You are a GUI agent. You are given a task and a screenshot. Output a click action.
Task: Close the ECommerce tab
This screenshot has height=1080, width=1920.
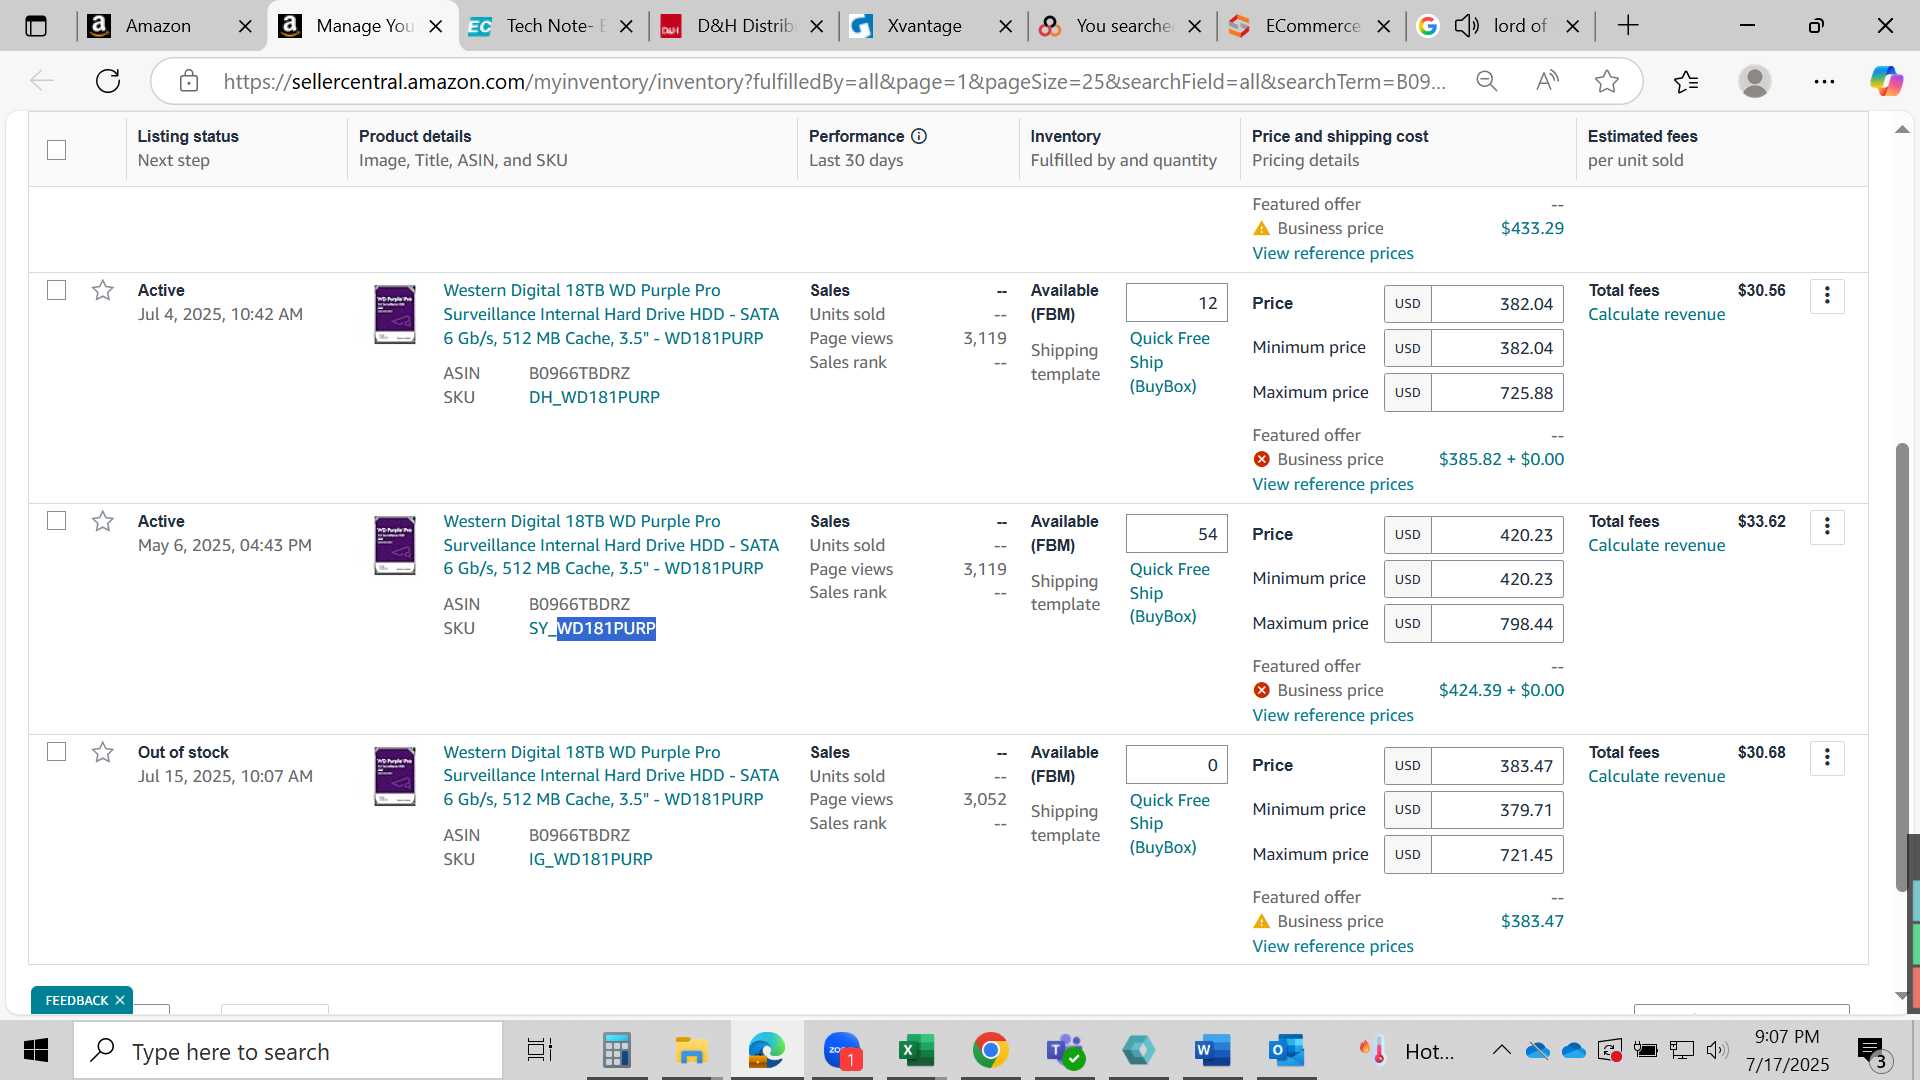pos(1384,26)
